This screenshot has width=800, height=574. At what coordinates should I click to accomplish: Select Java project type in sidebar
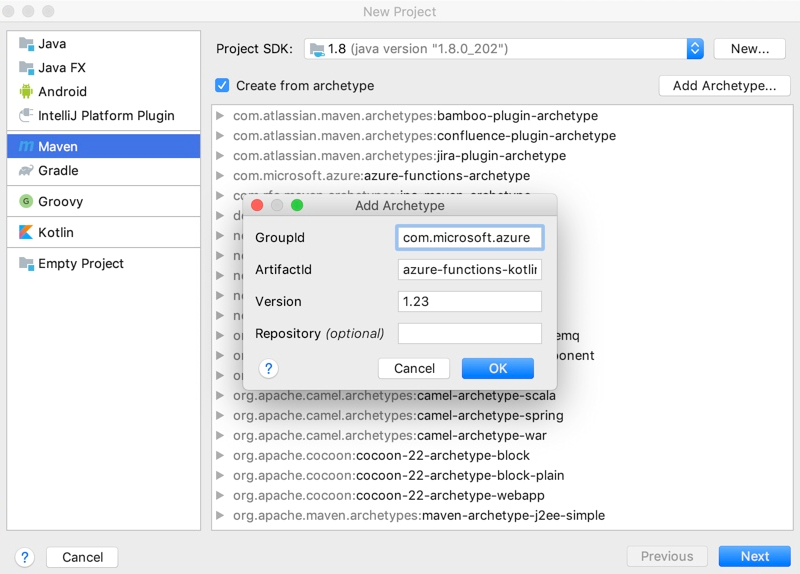(x=104, y=44)
